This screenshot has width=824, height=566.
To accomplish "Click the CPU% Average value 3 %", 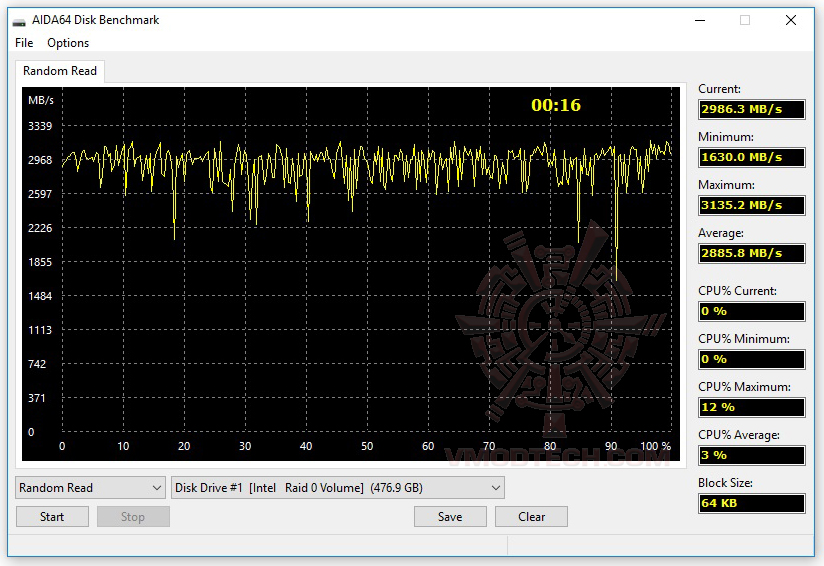I will click(751, 455).
